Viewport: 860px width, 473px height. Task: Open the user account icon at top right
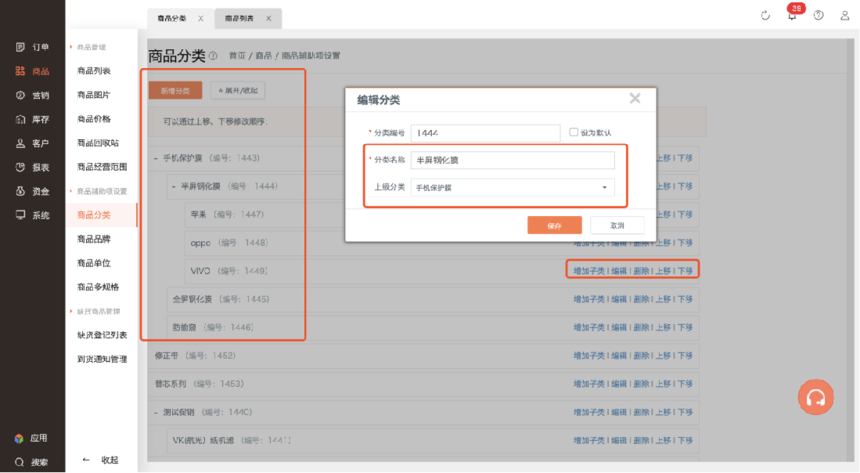845,15
